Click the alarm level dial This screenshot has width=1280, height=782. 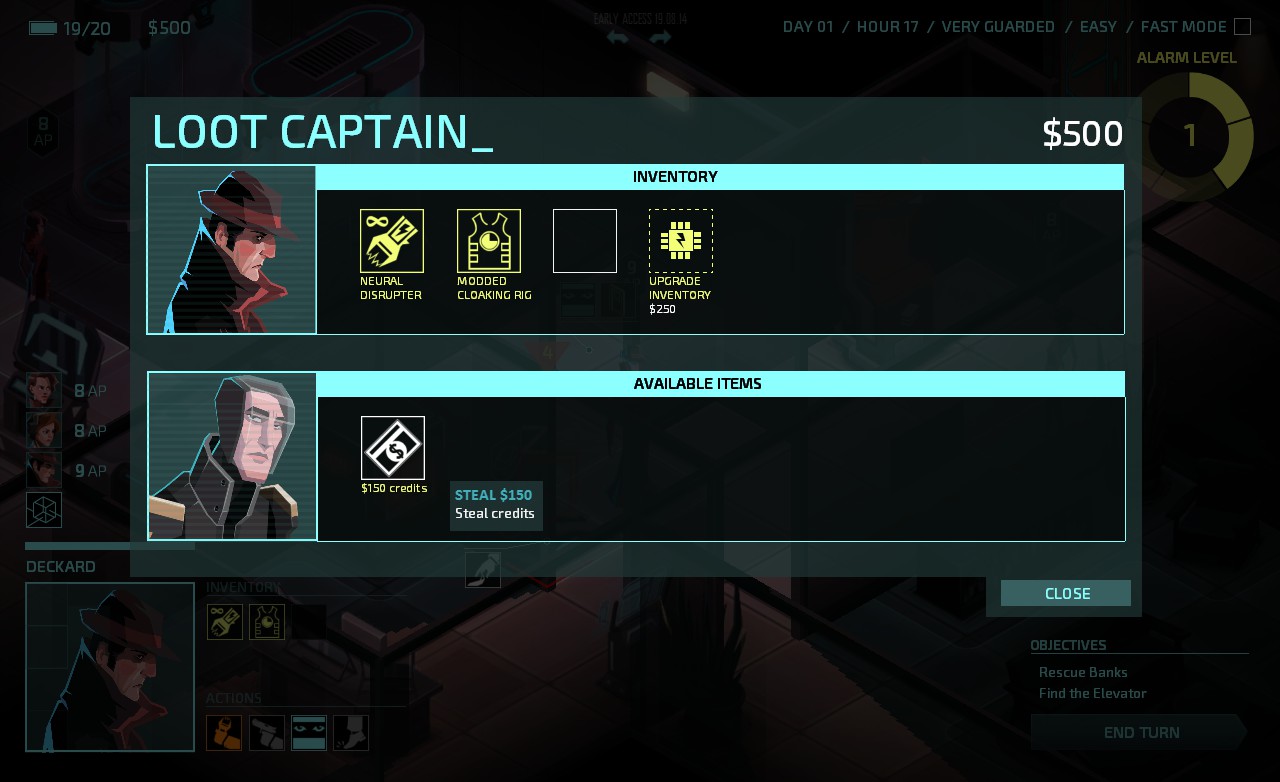pyautogui.click(x=1190, y=135)
